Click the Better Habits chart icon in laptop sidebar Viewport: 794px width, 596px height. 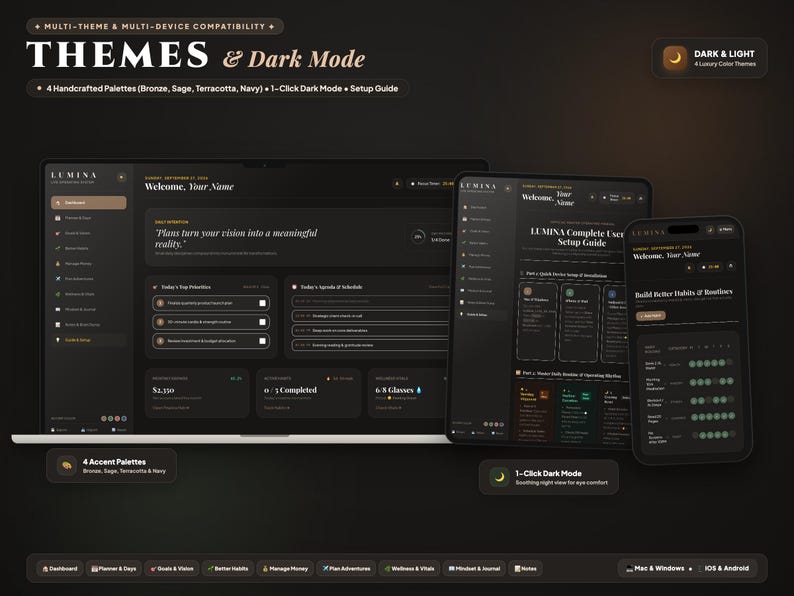pyautogui.click(x=58, y=248)
